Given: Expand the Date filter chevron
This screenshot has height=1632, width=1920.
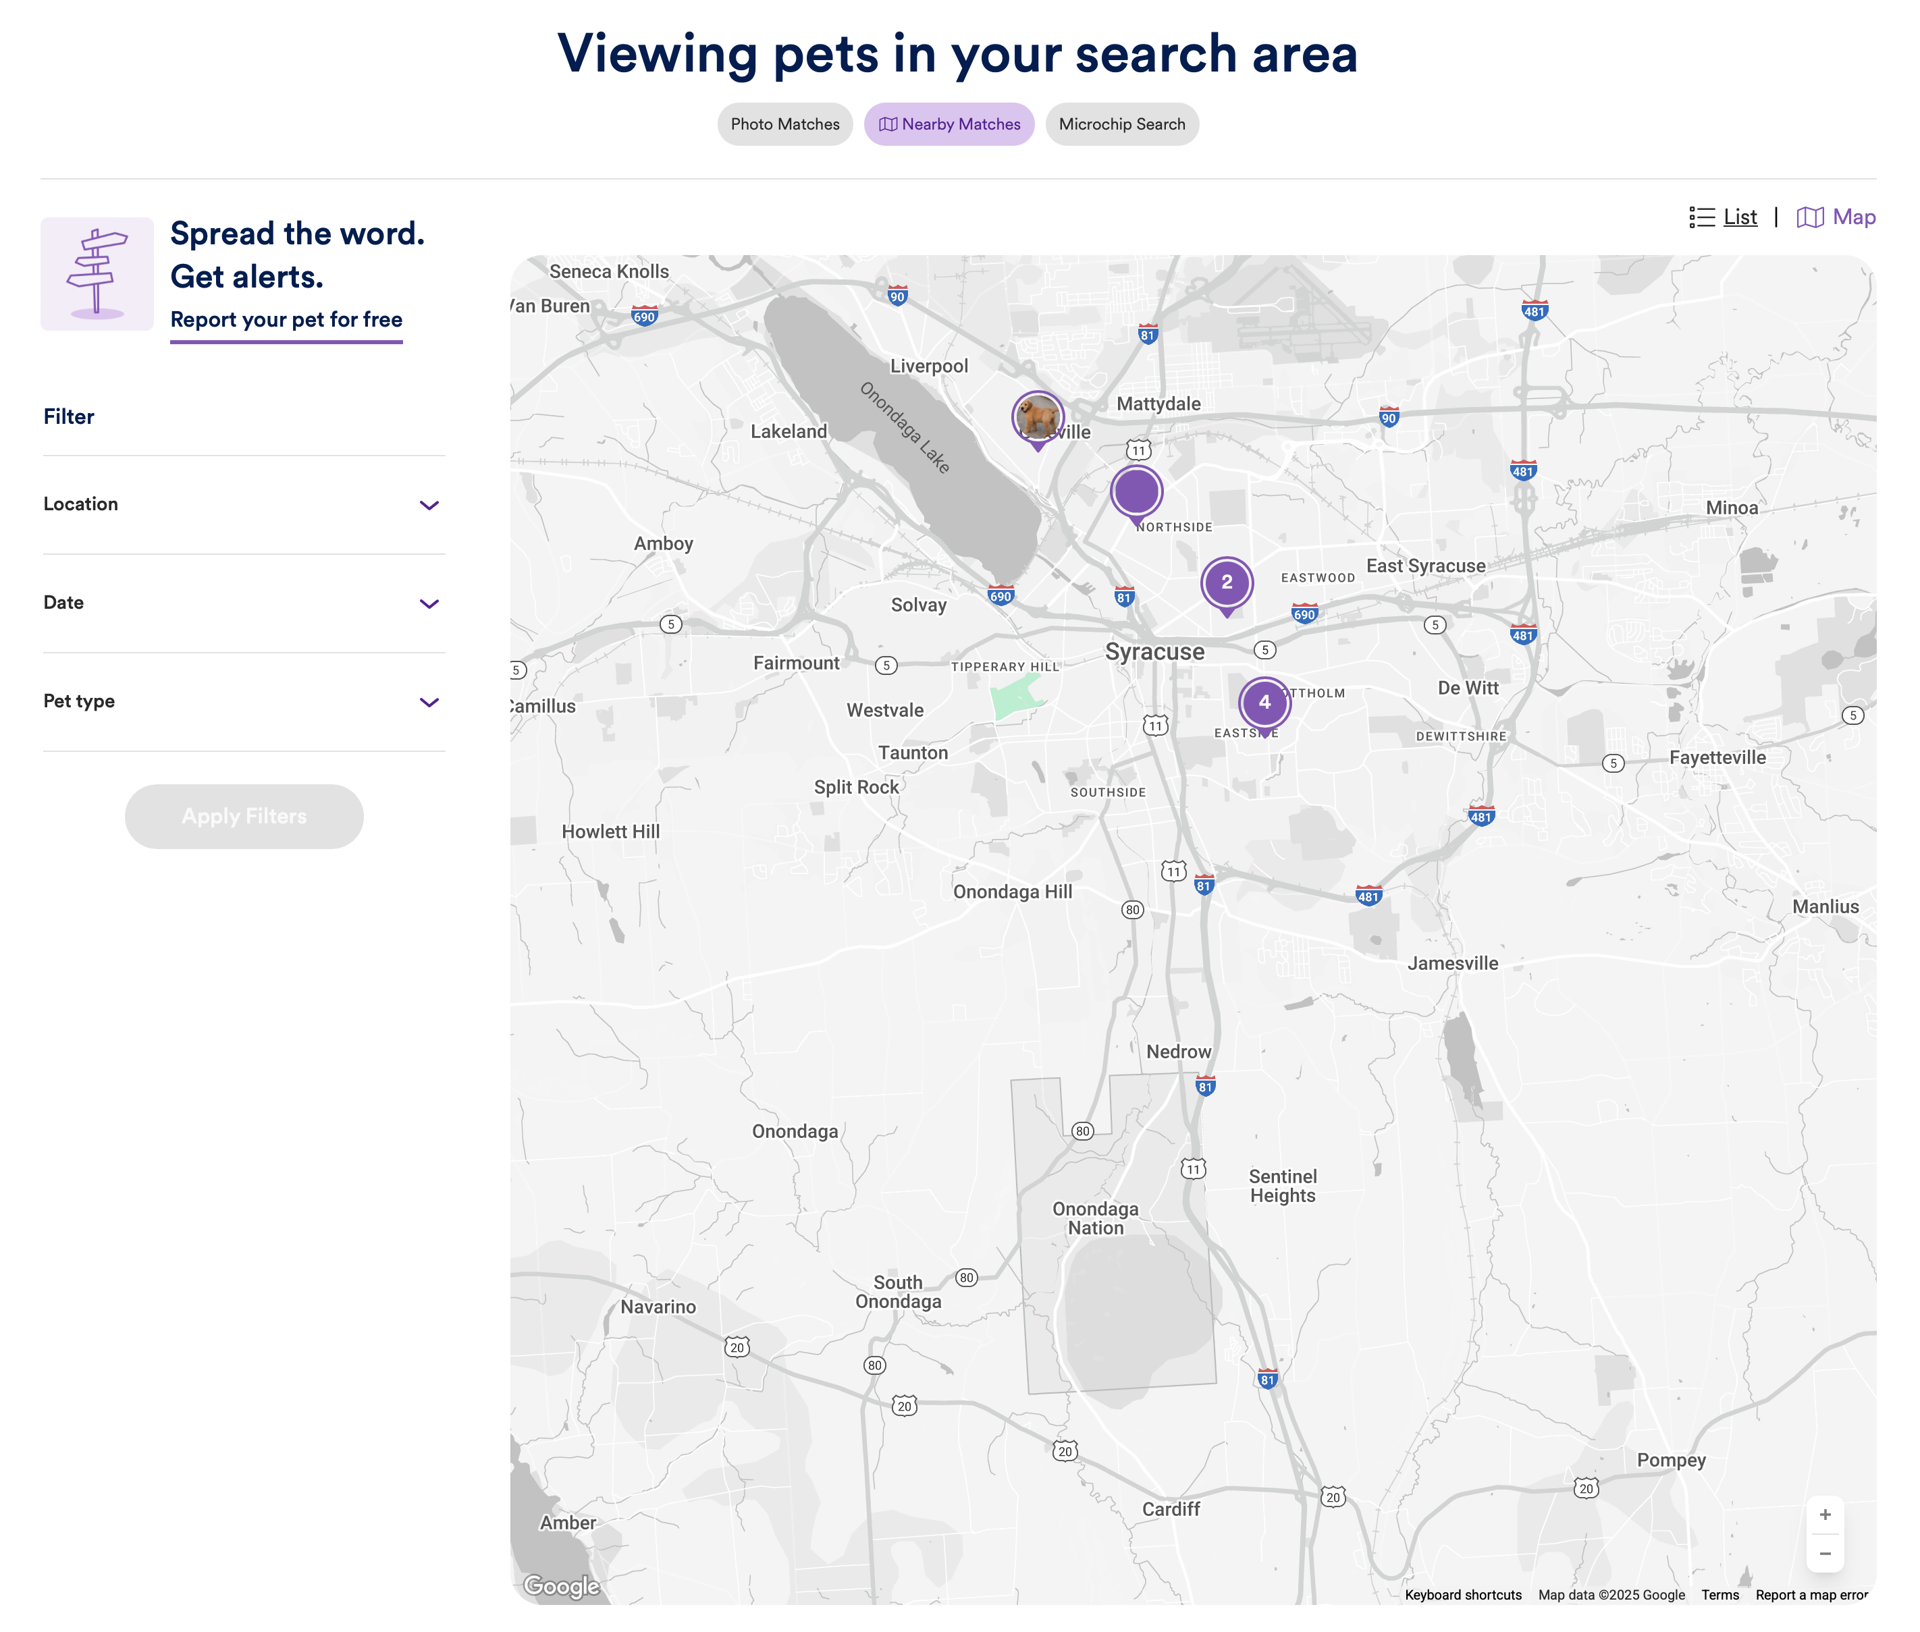Looking at the screenshot, I should (x=429, y=604).
